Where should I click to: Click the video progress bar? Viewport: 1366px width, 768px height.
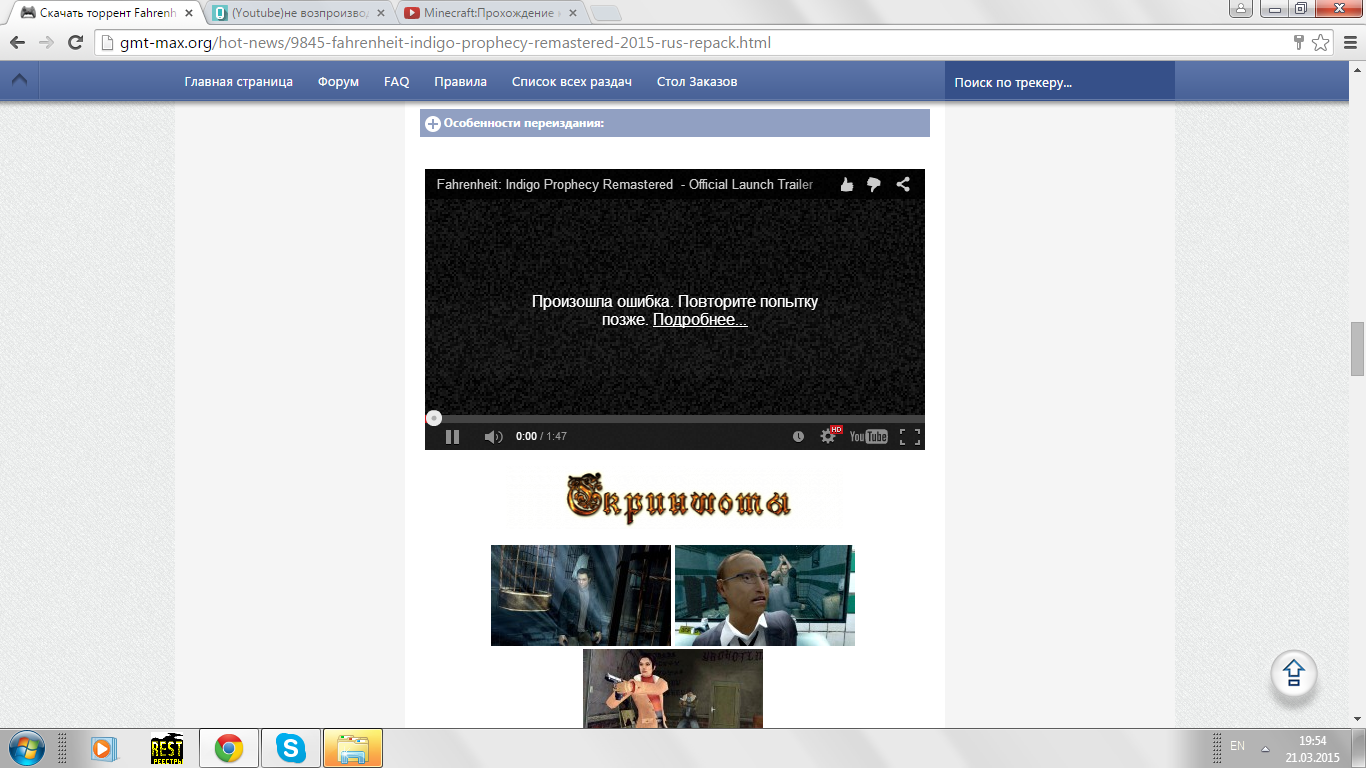(x=675, y=418)
